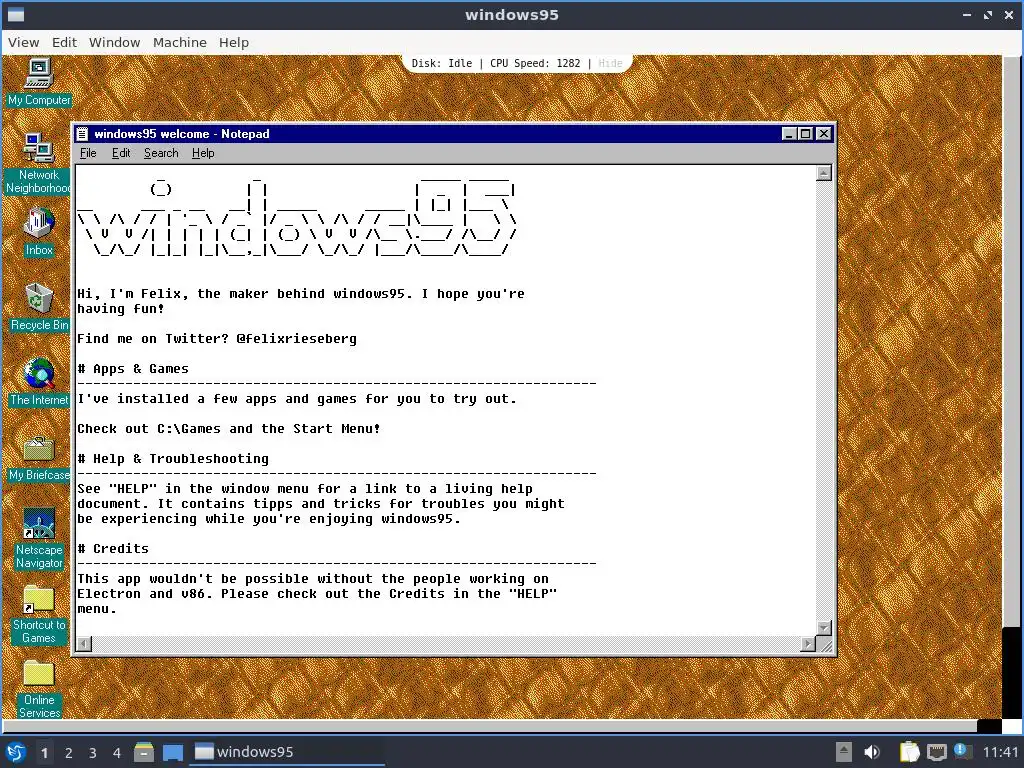Viewport: 1024px width, 768px height.
Task: Click the 11:41 taskbar clock
Action: tap(1000, 752)
